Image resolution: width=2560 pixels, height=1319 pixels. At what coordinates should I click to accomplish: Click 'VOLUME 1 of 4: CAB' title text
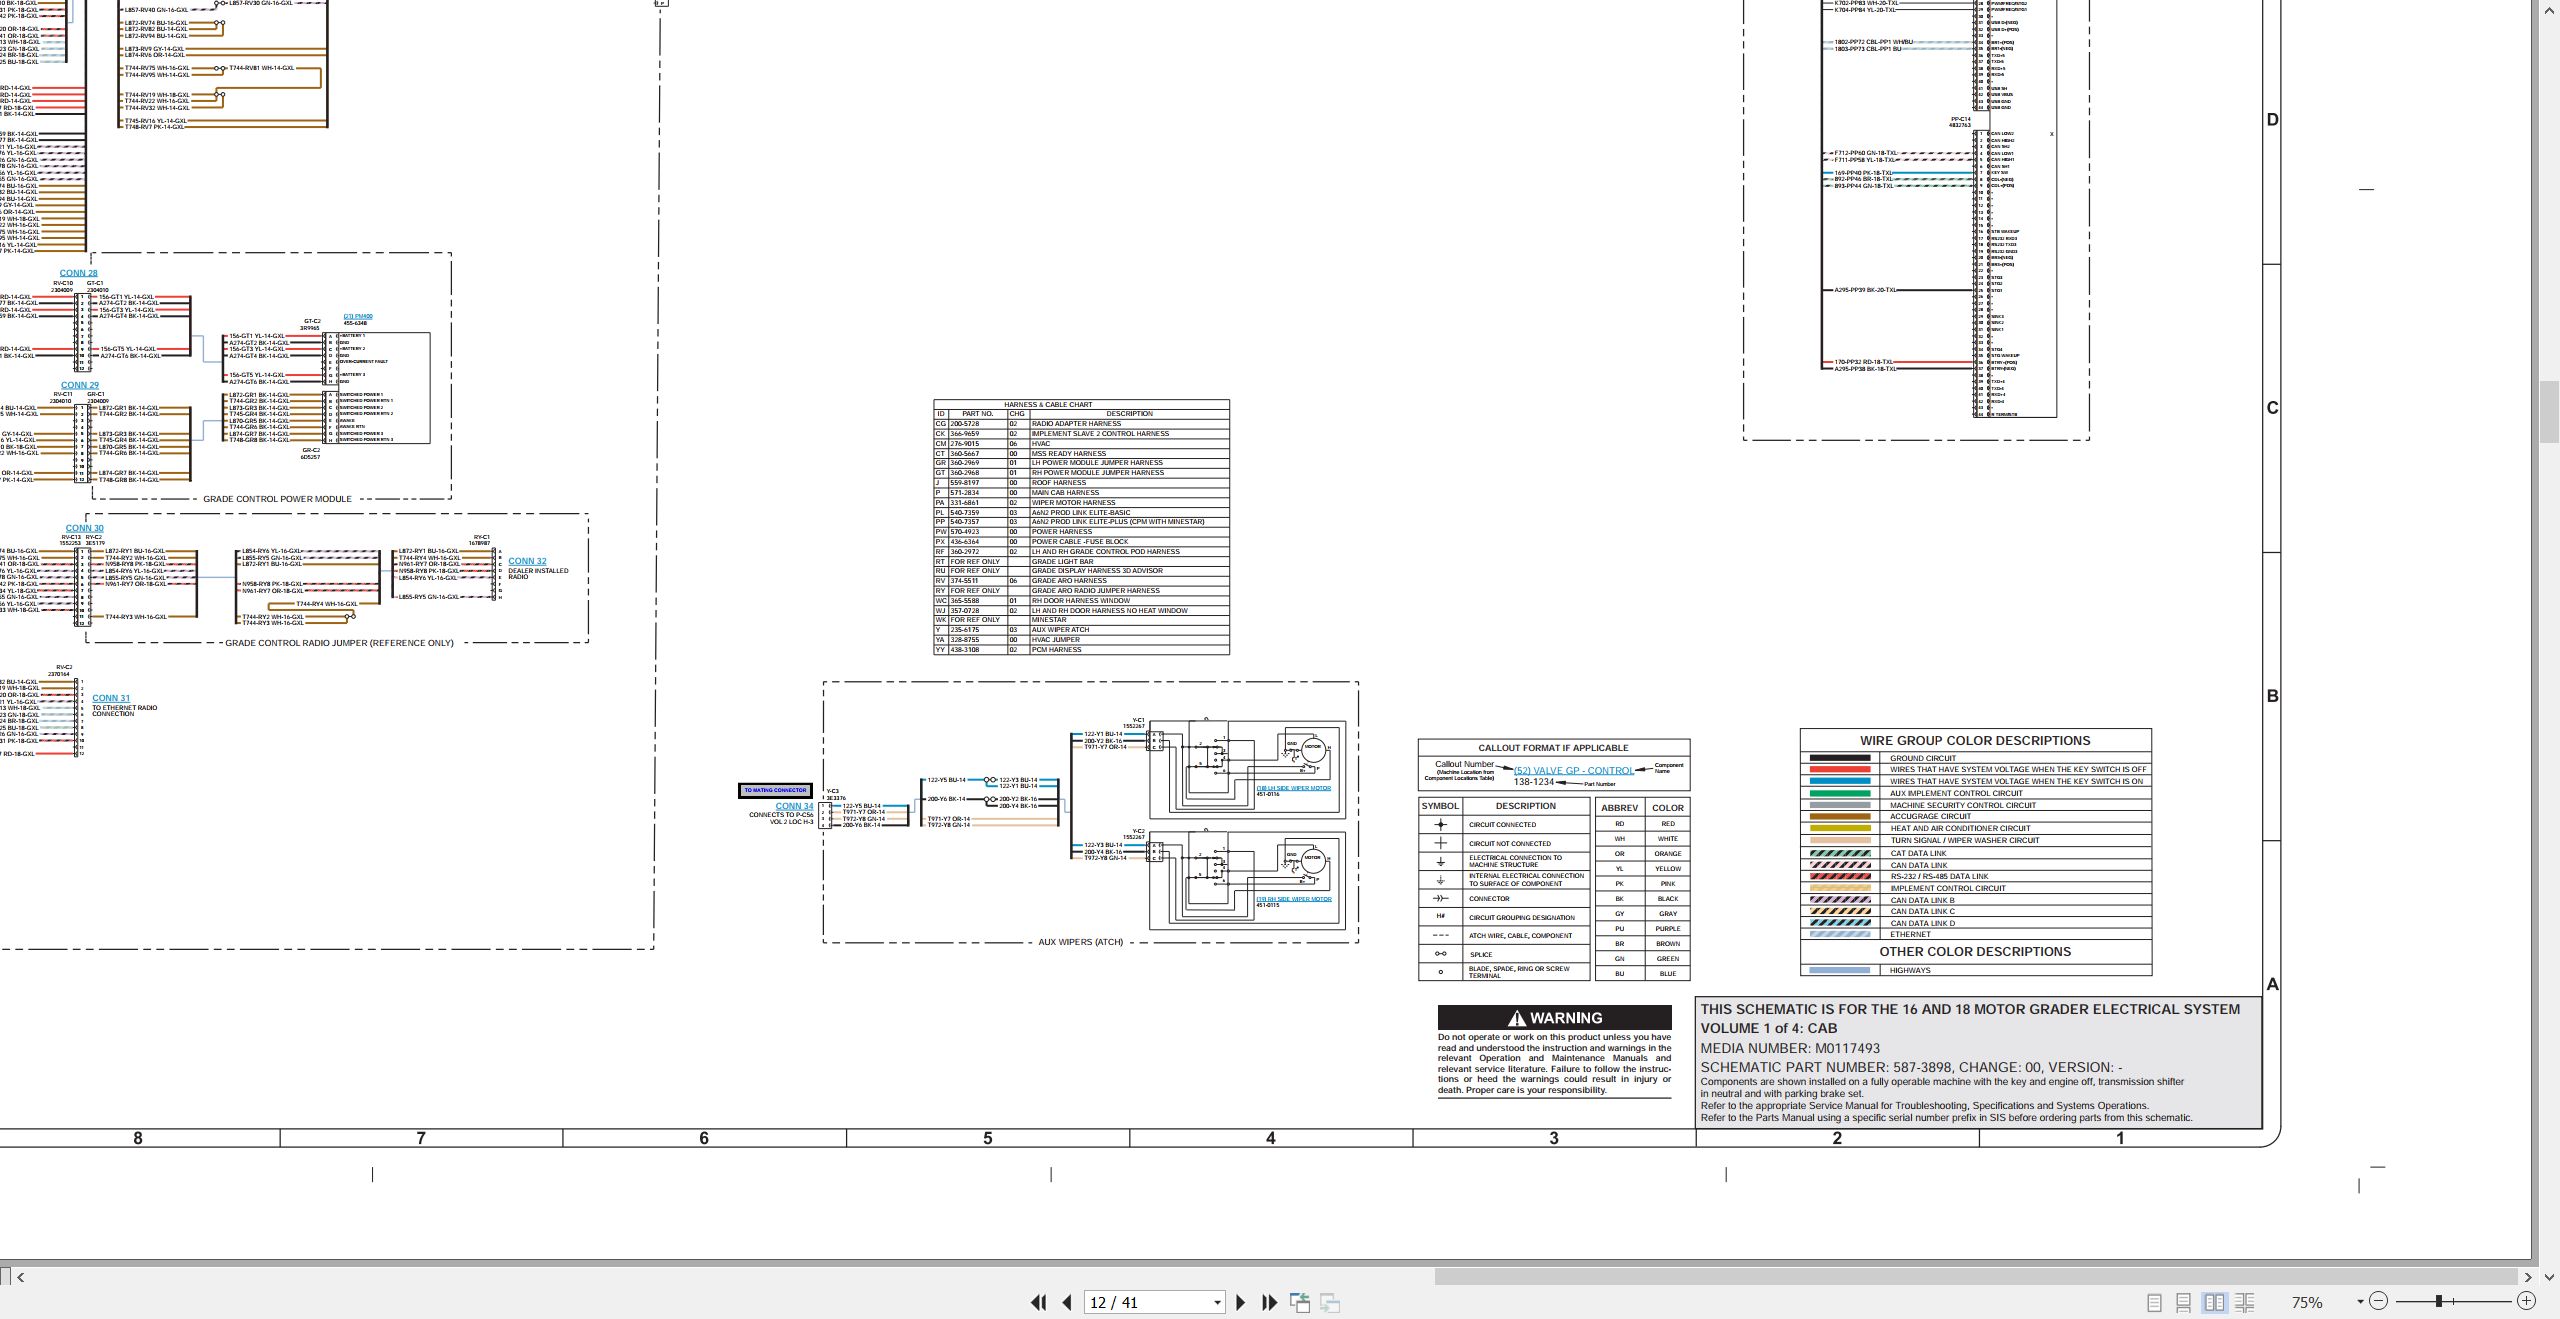[1769, 1028]
